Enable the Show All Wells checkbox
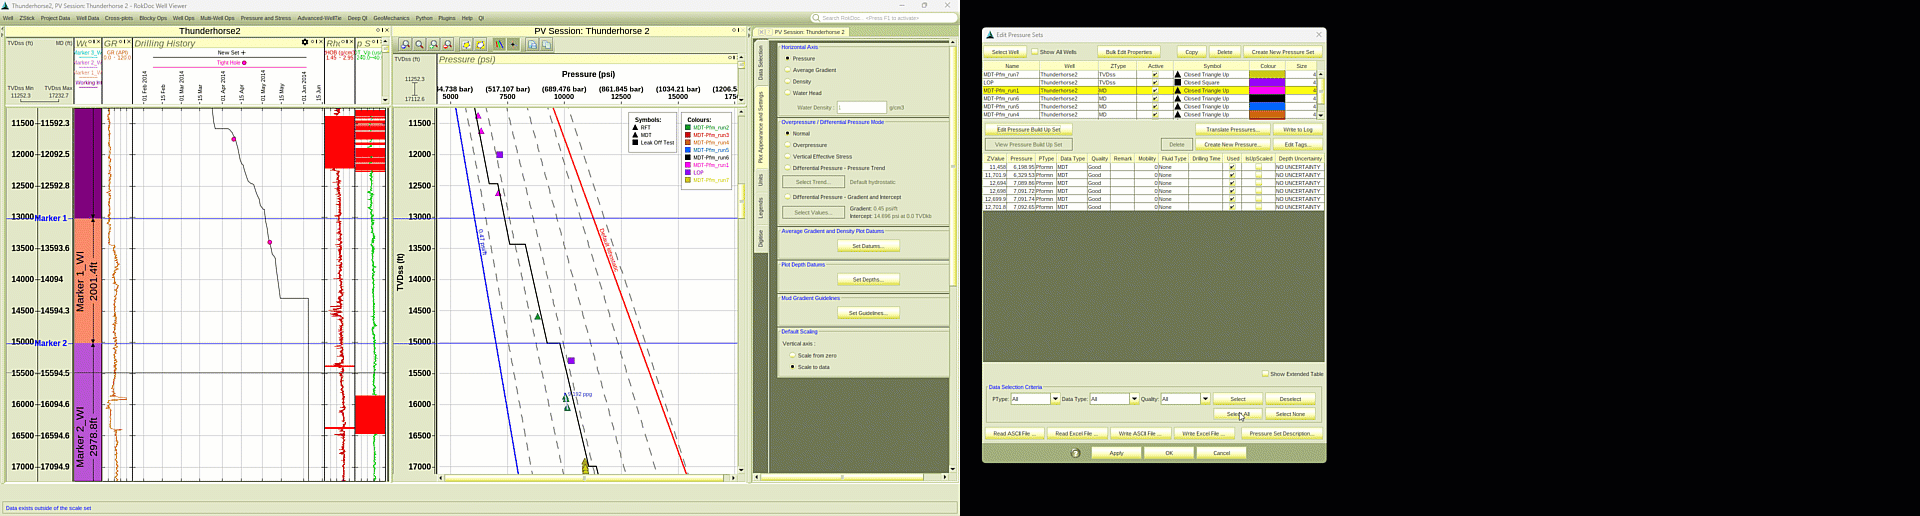The height and width of the screenshot is (516, 1920). (x=1035, y=52)
